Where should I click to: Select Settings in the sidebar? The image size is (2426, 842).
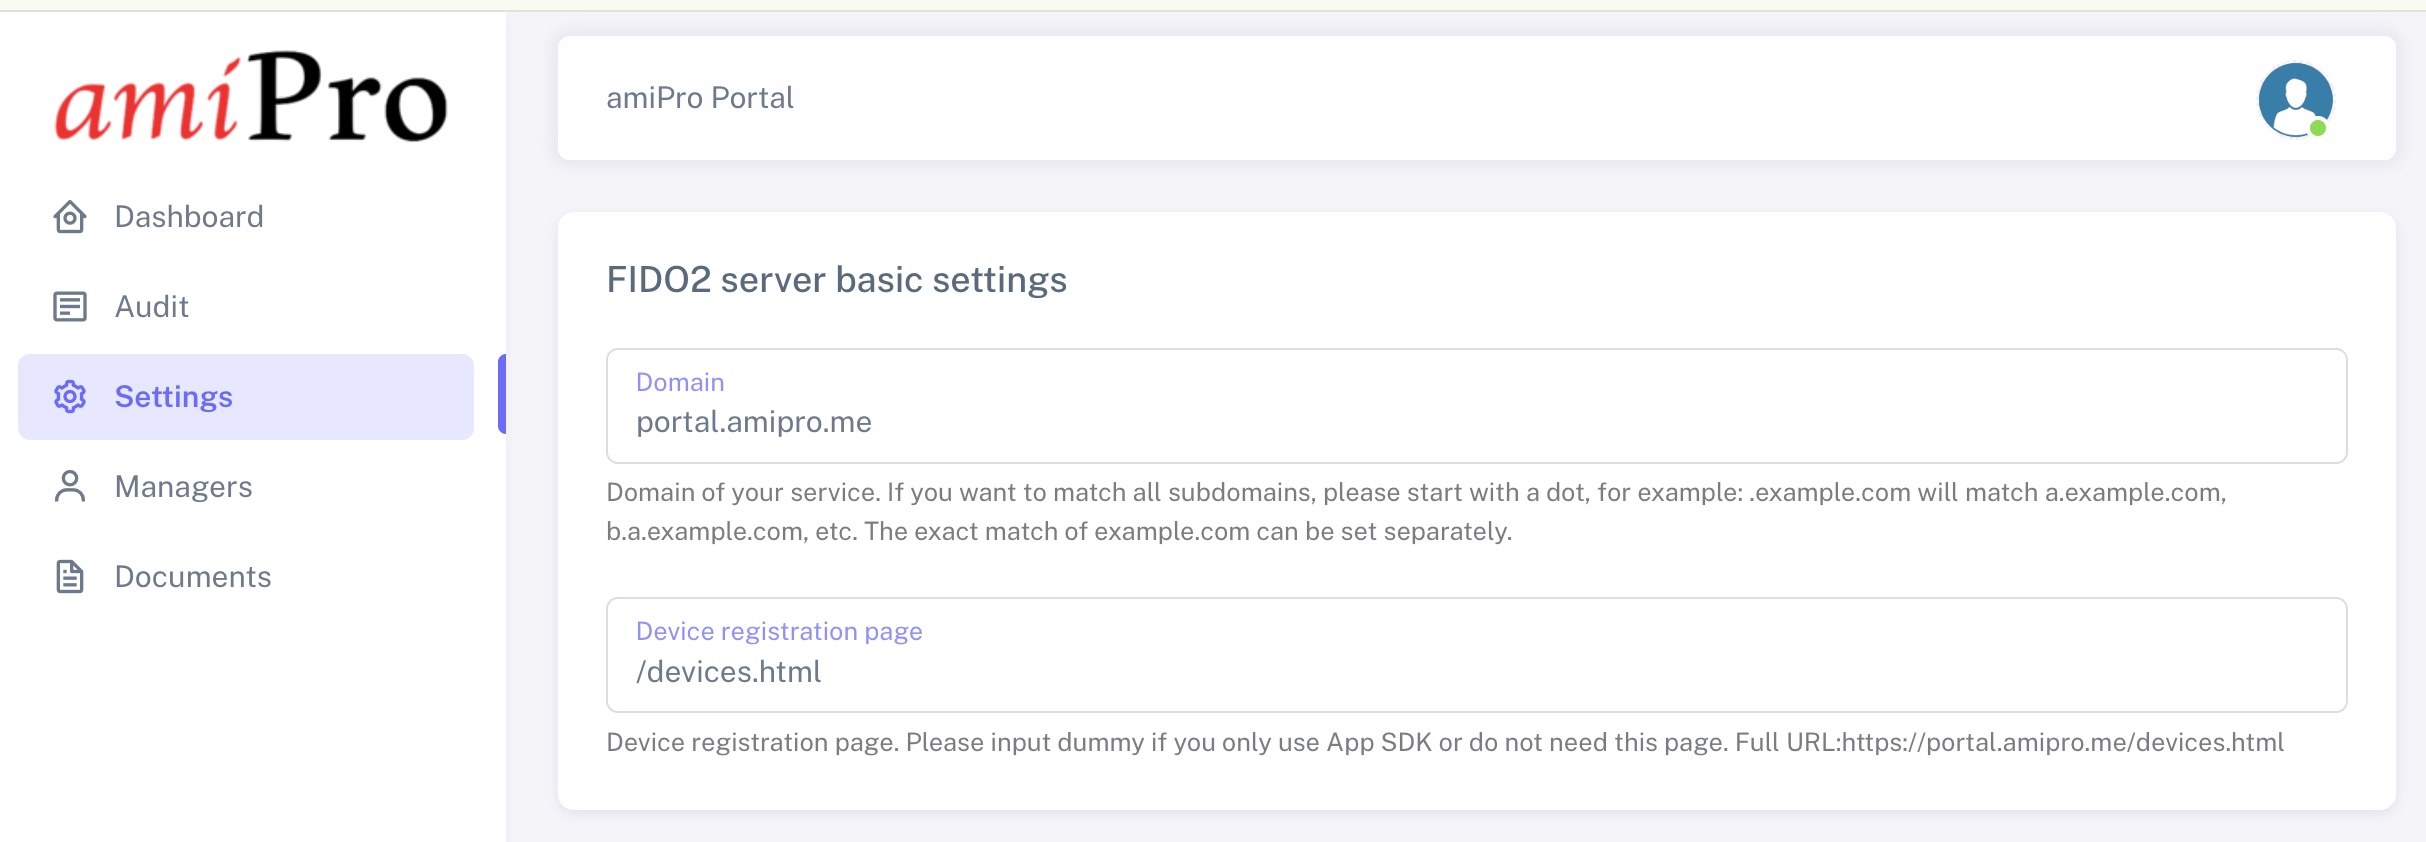tap(174, 397)
